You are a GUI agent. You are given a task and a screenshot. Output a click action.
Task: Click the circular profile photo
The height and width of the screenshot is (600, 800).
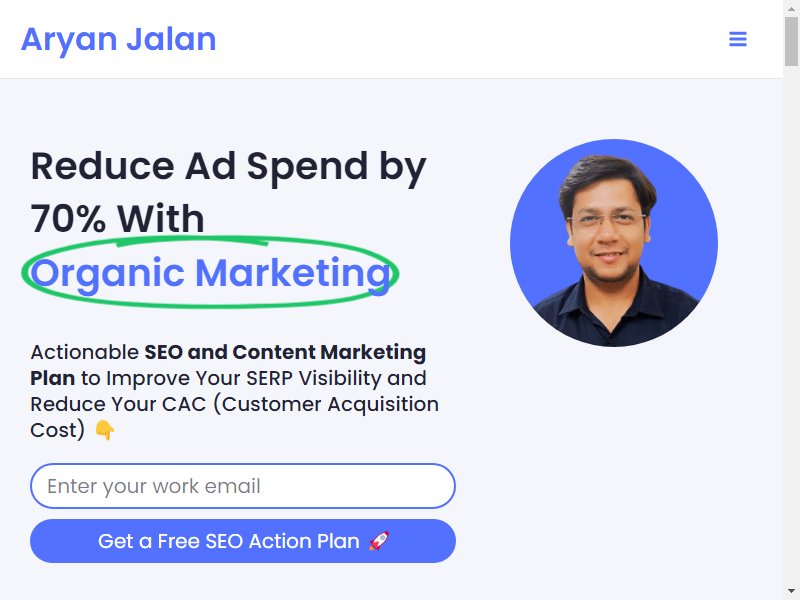click(x=614, y=243)
